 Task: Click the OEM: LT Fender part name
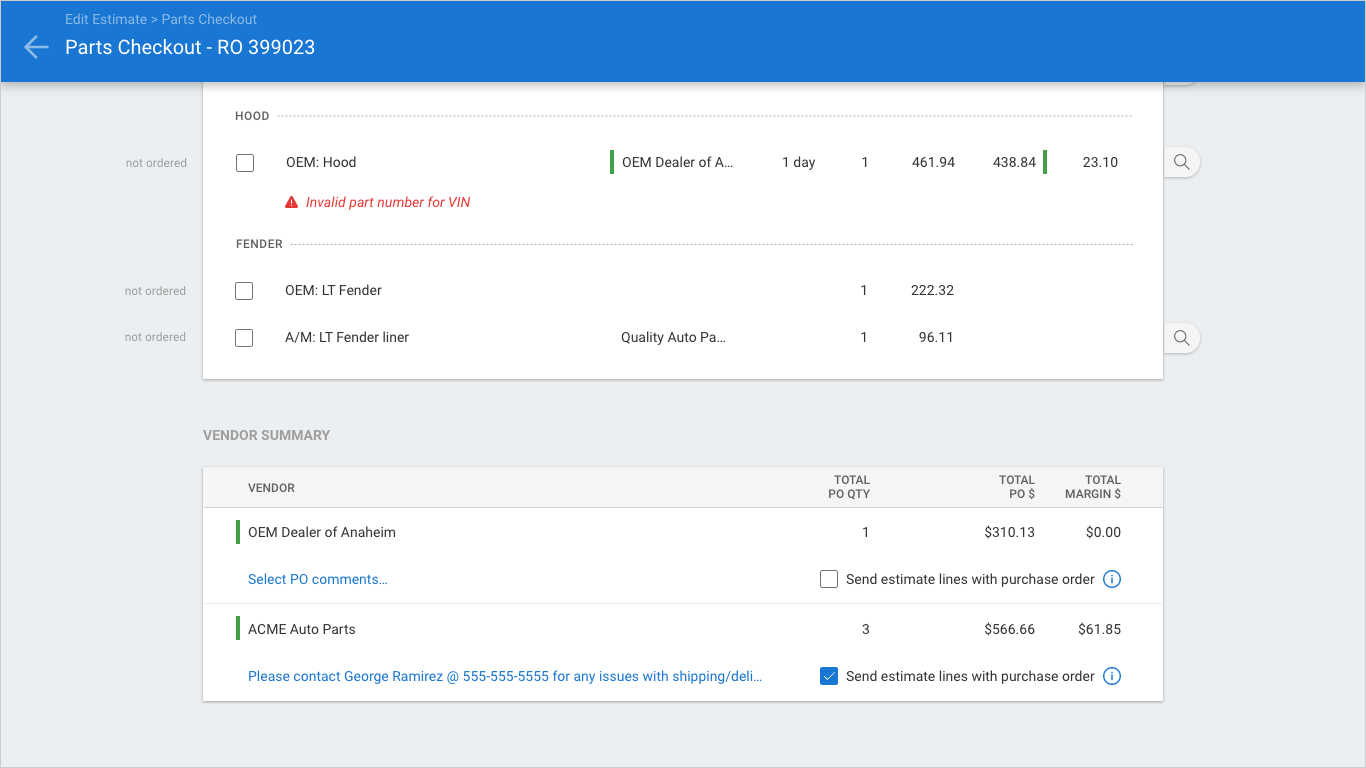(333, 290)
